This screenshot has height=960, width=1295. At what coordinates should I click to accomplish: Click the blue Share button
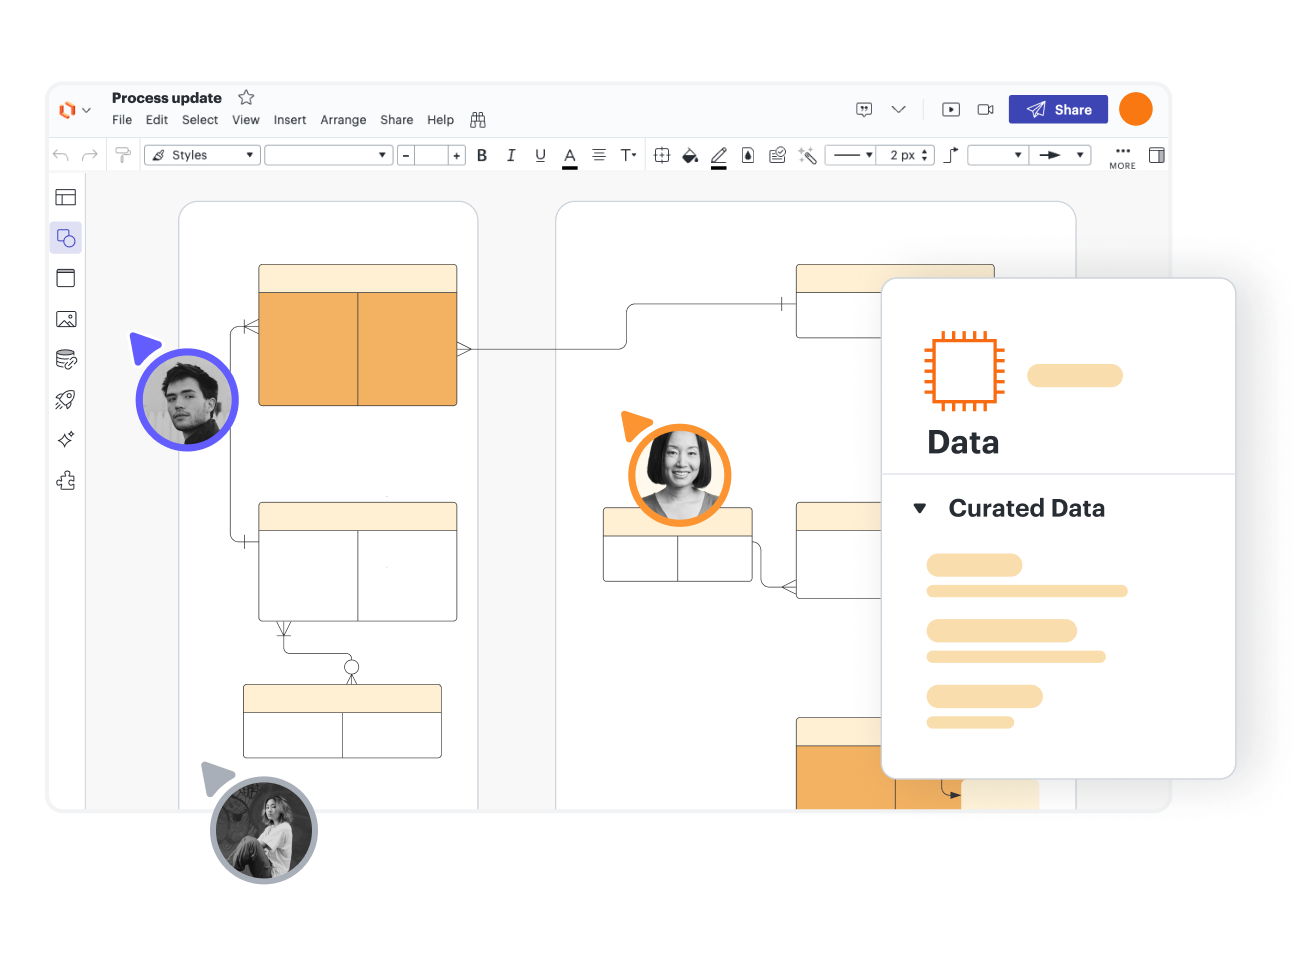[1058, 109]
